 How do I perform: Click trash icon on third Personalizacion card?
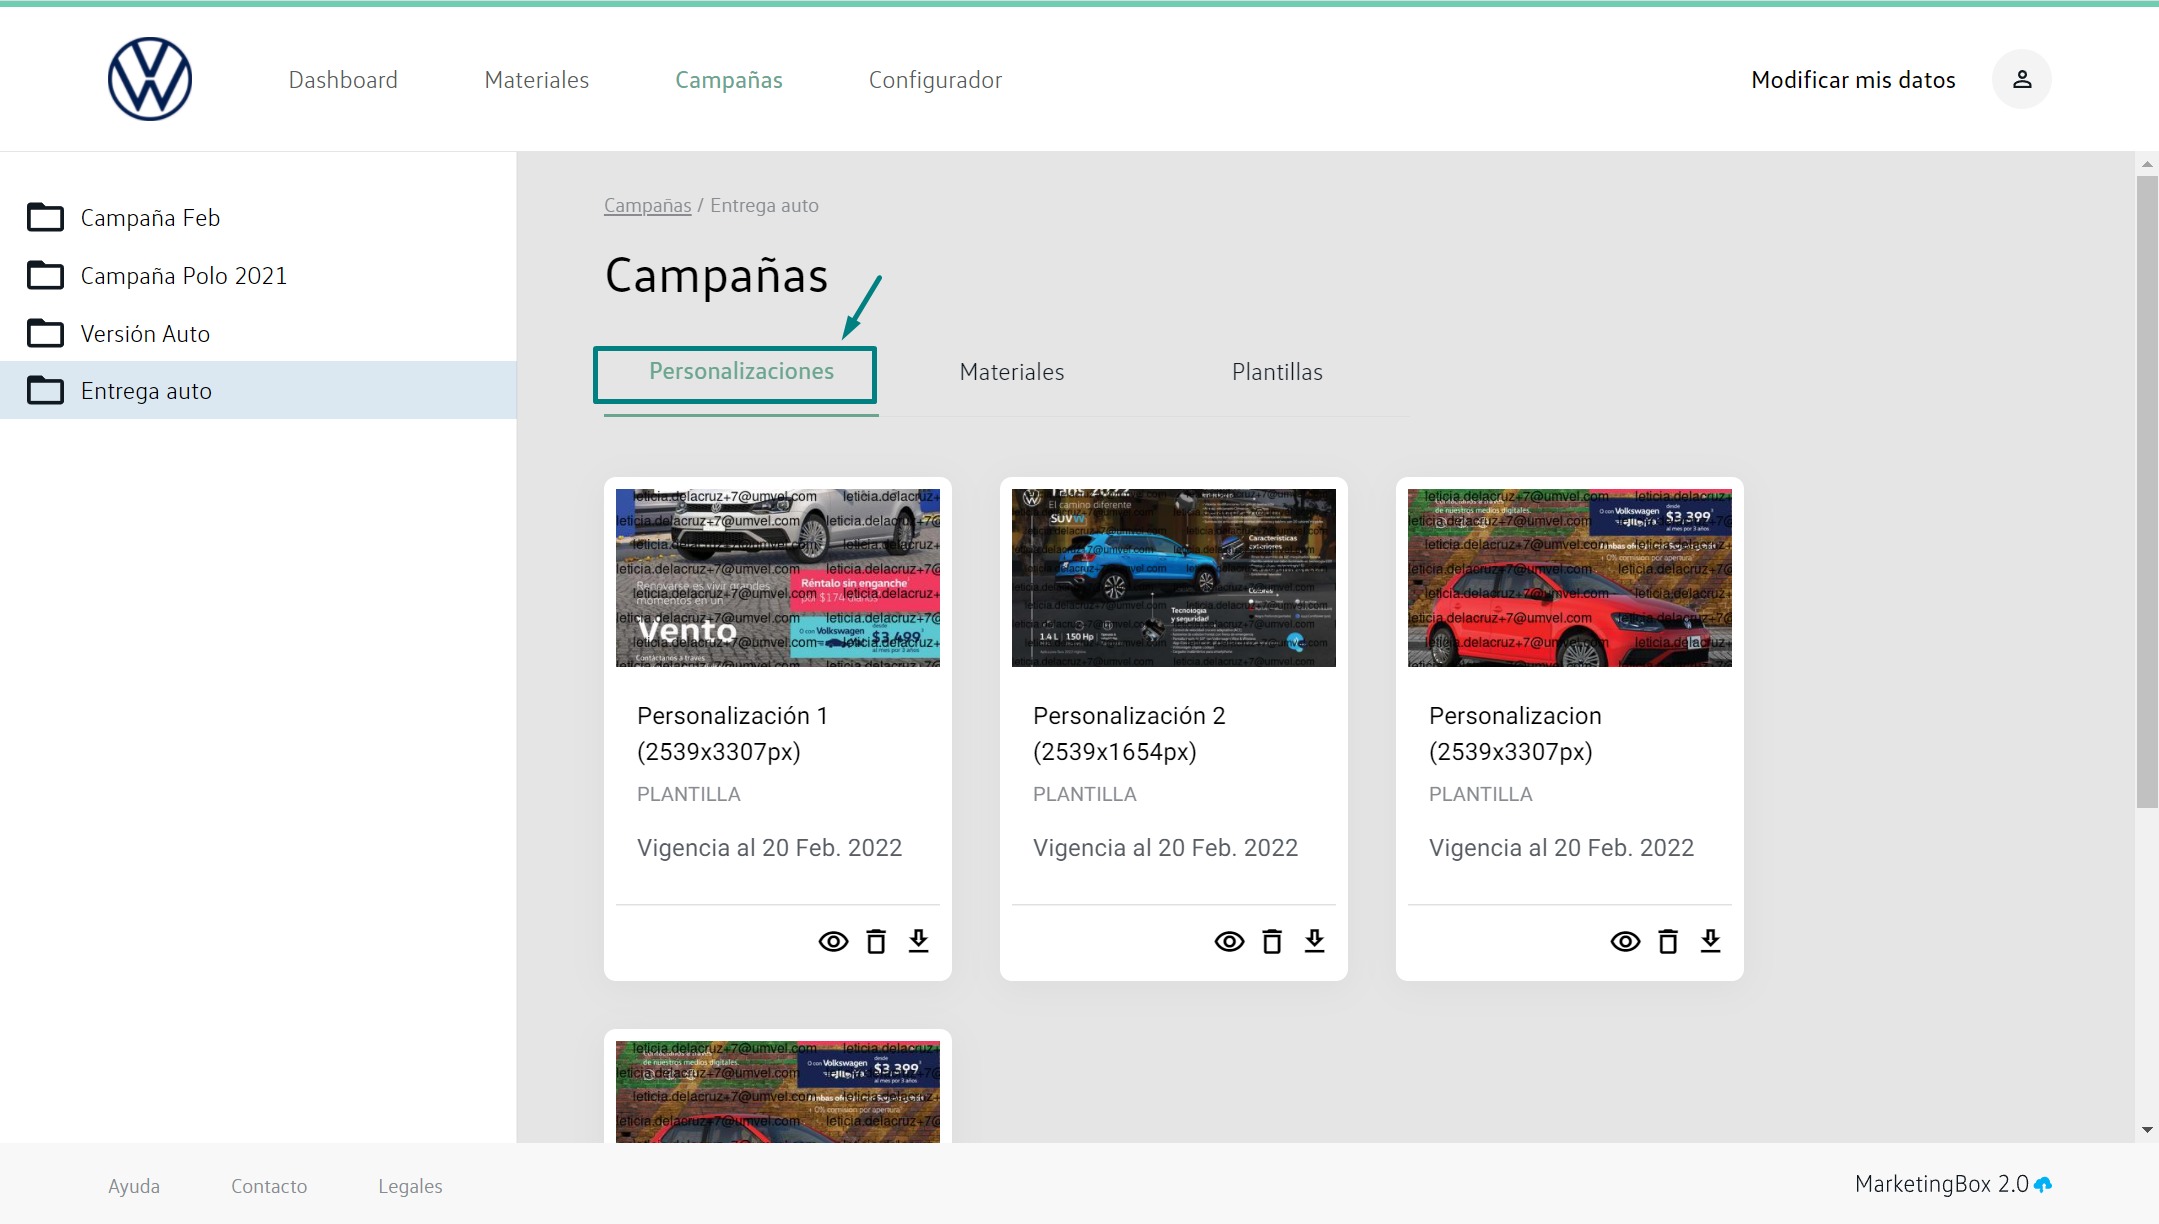click(x=1668, y=941)
